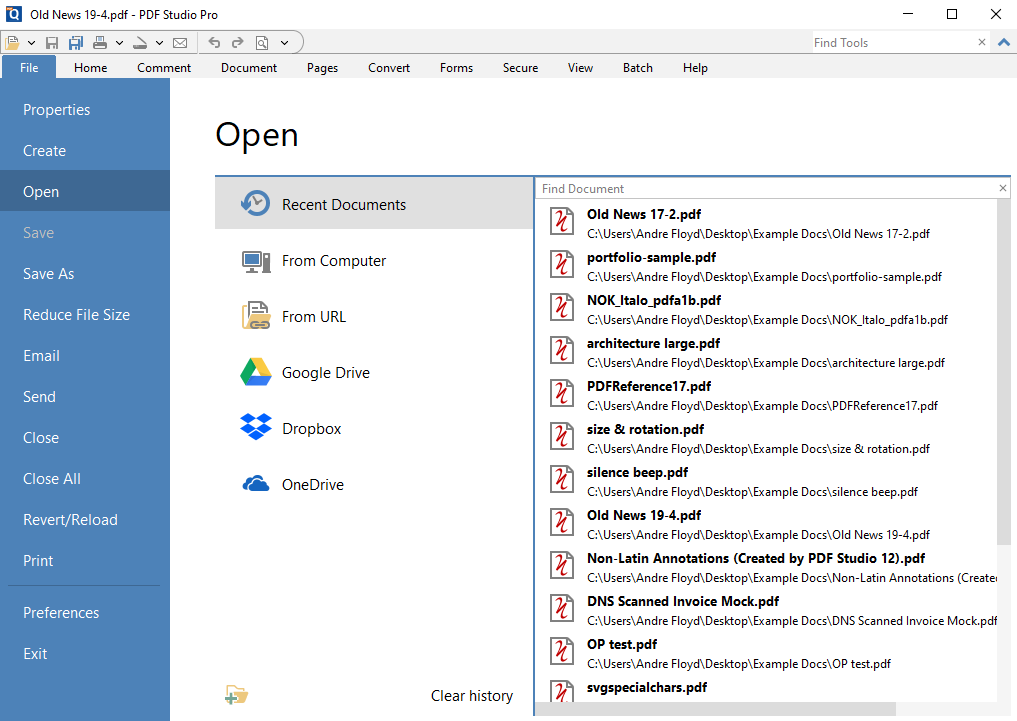
Task: Click PDF icon for Non-Latin Annotations file
Action: point(562,565)
